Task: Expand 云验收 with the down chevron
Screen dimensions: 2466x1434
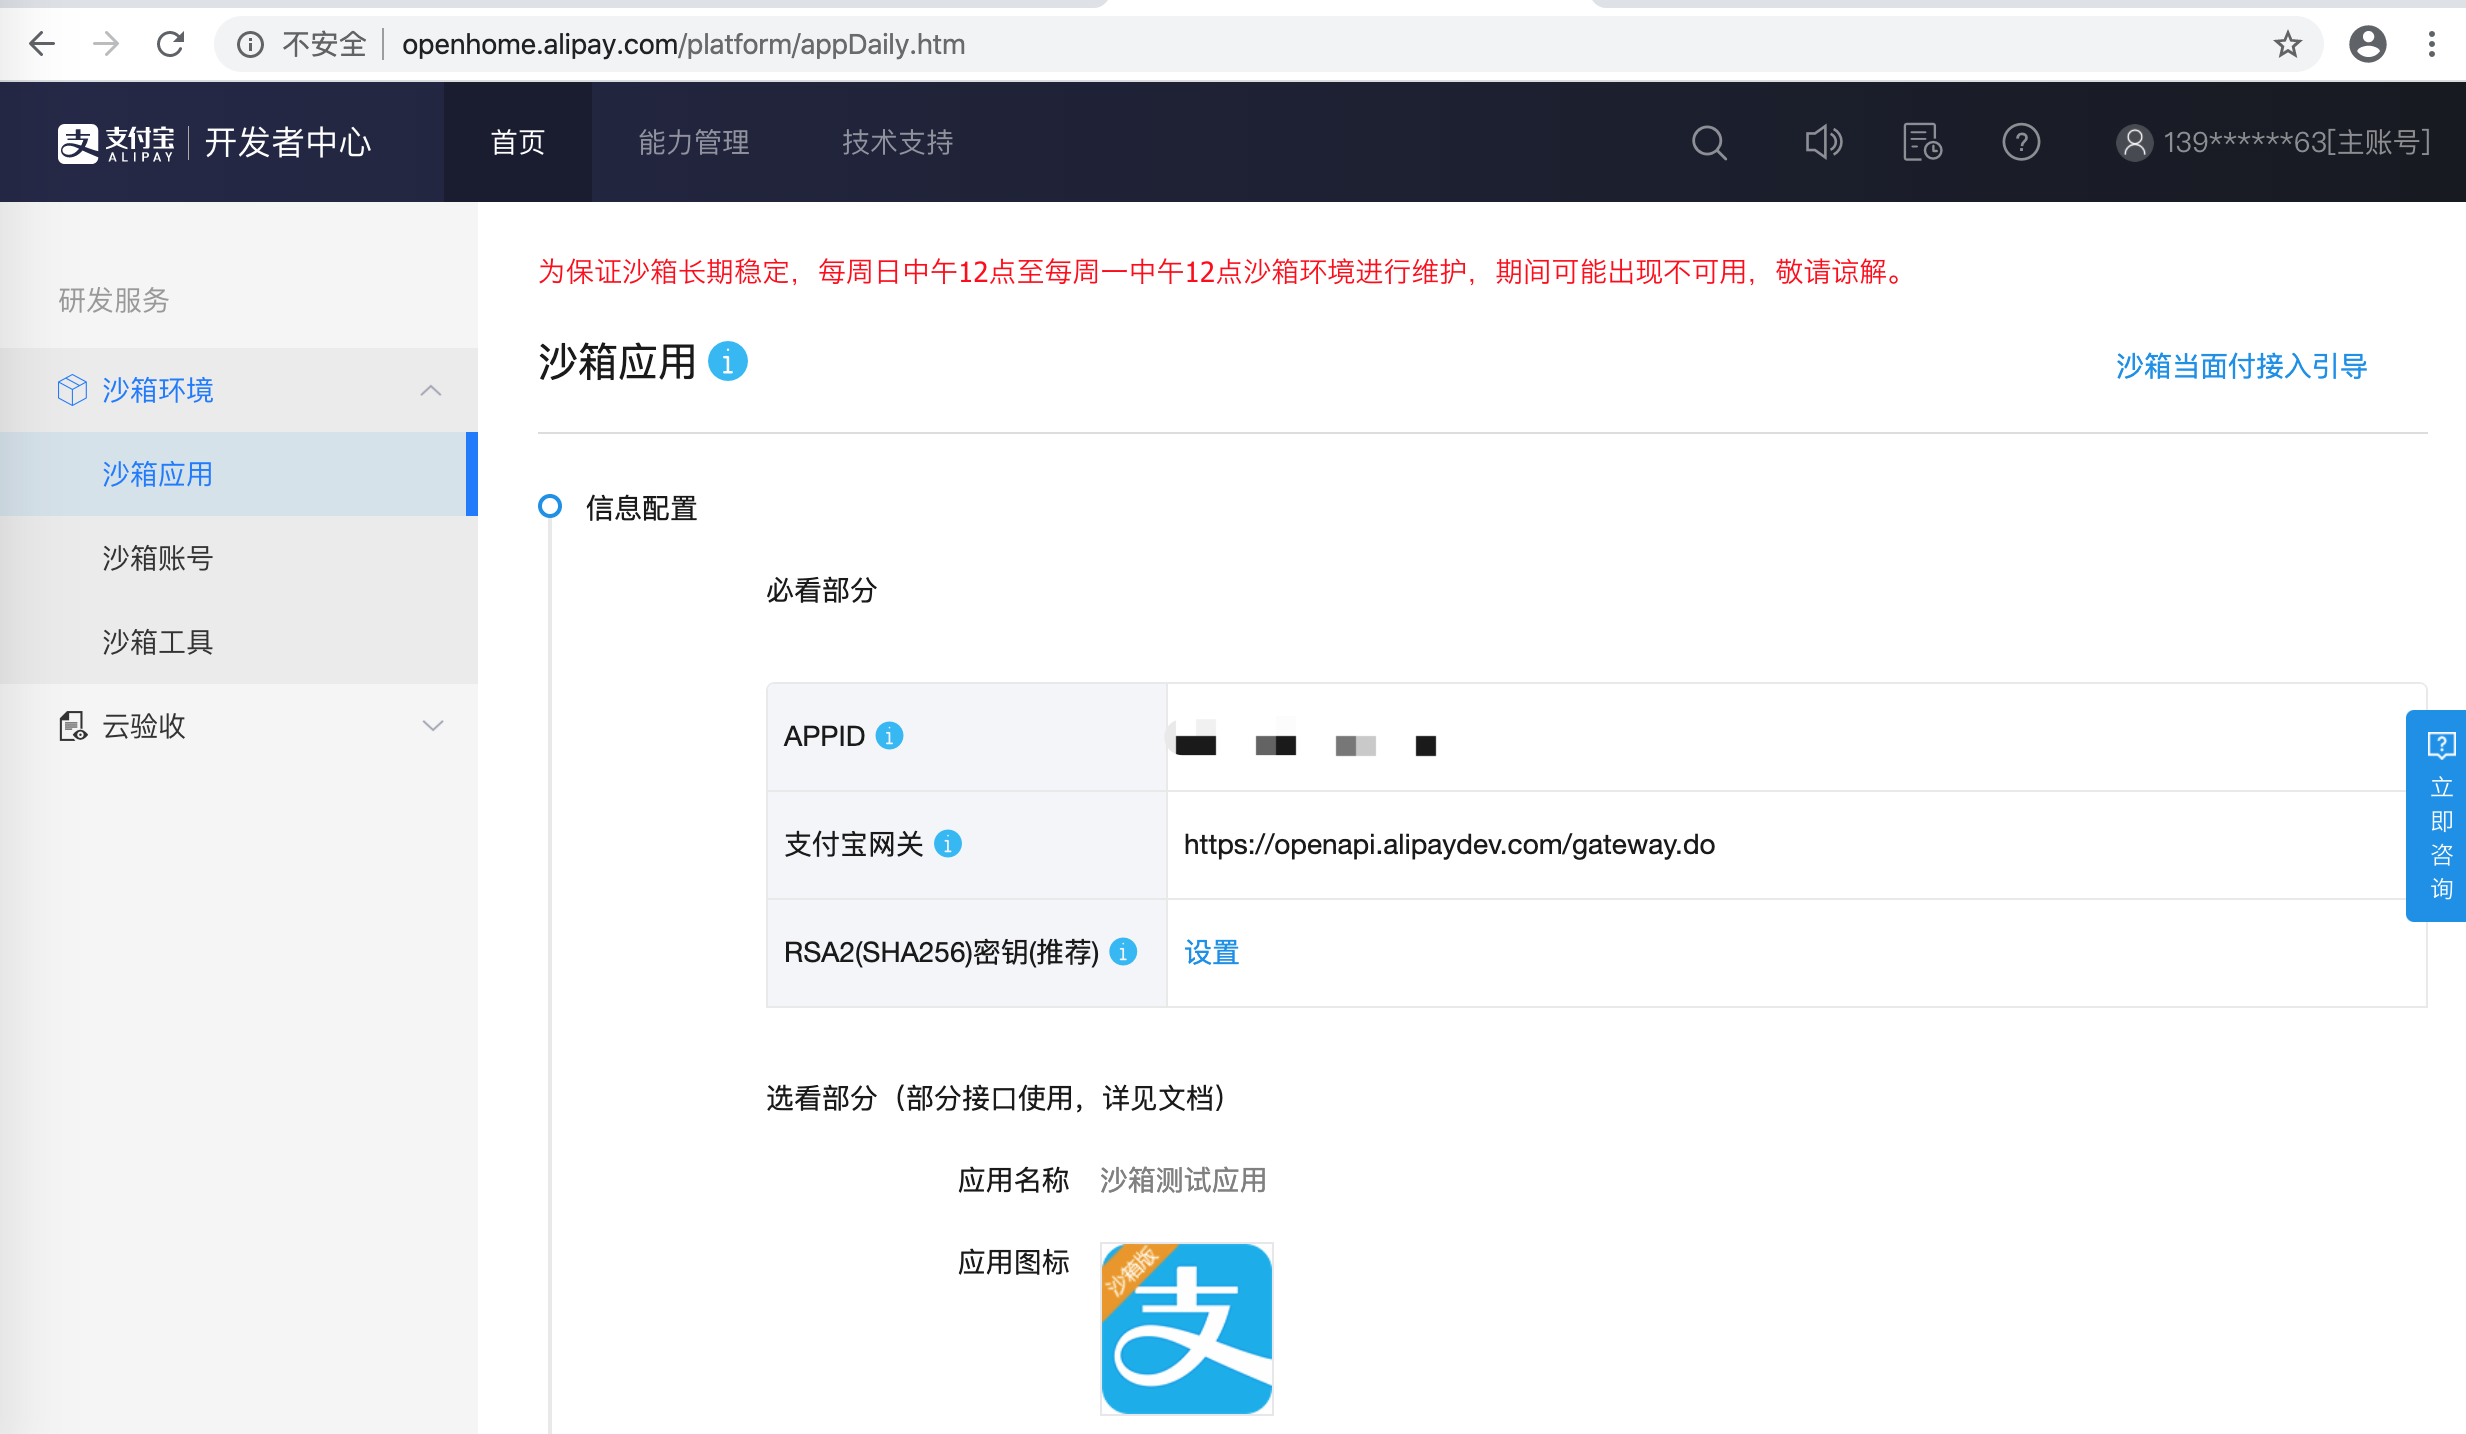Action: 433,726
